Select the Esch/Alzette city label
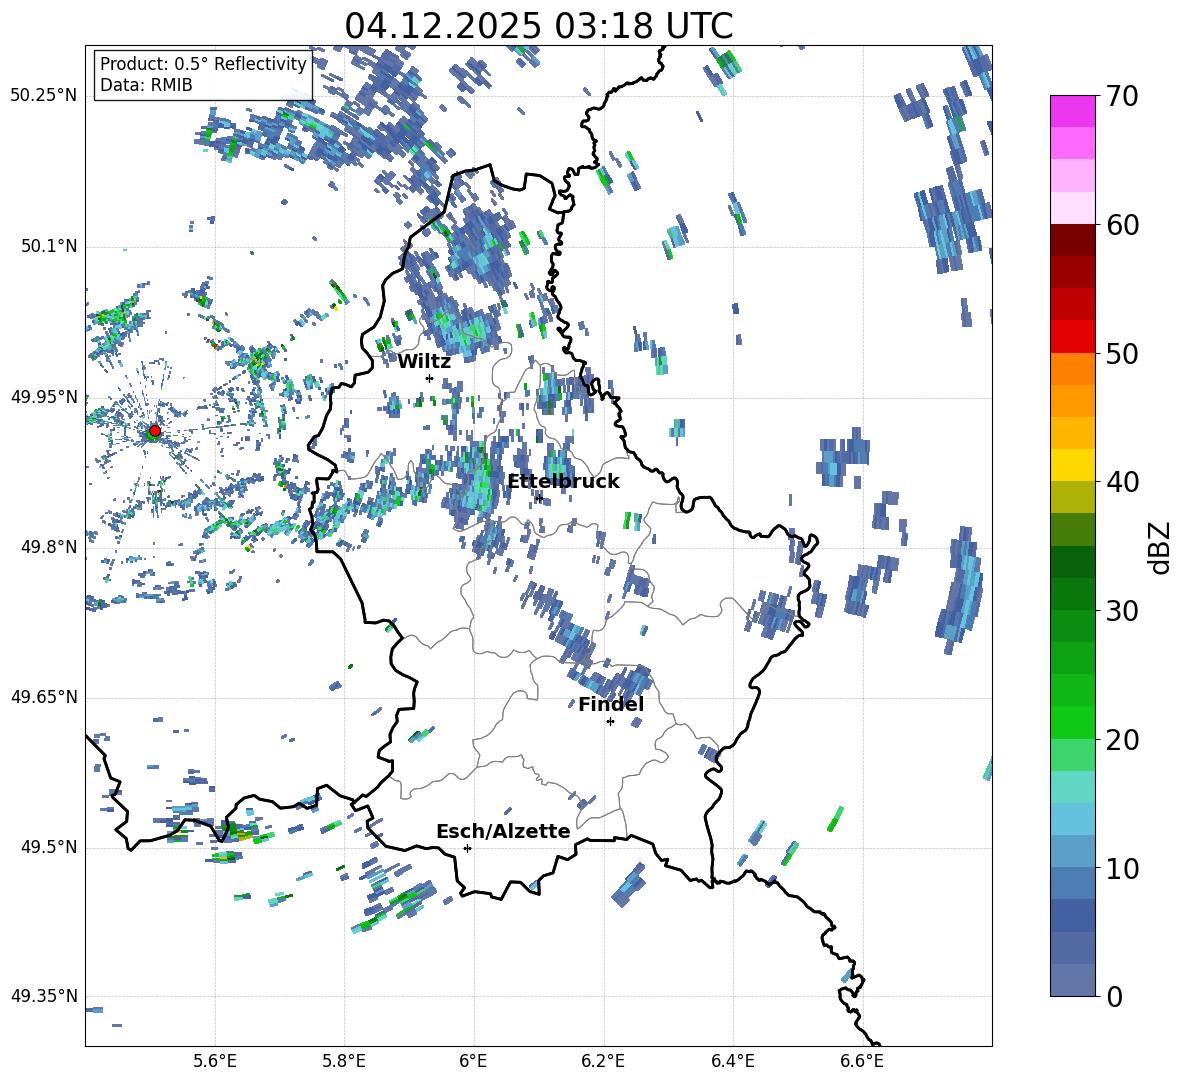The width and height of the screenshot is (1184, 1081). coord(503,832)
